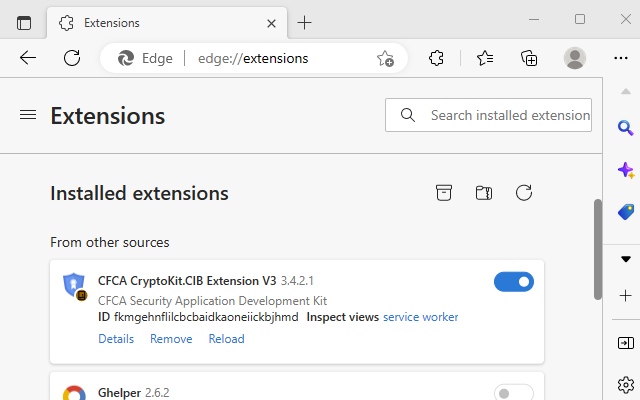Image resolution: width=640 pixels, height=400 pixels.
Task: Open the Extensions puzzle toolbar icon
Action: point(436,58)
